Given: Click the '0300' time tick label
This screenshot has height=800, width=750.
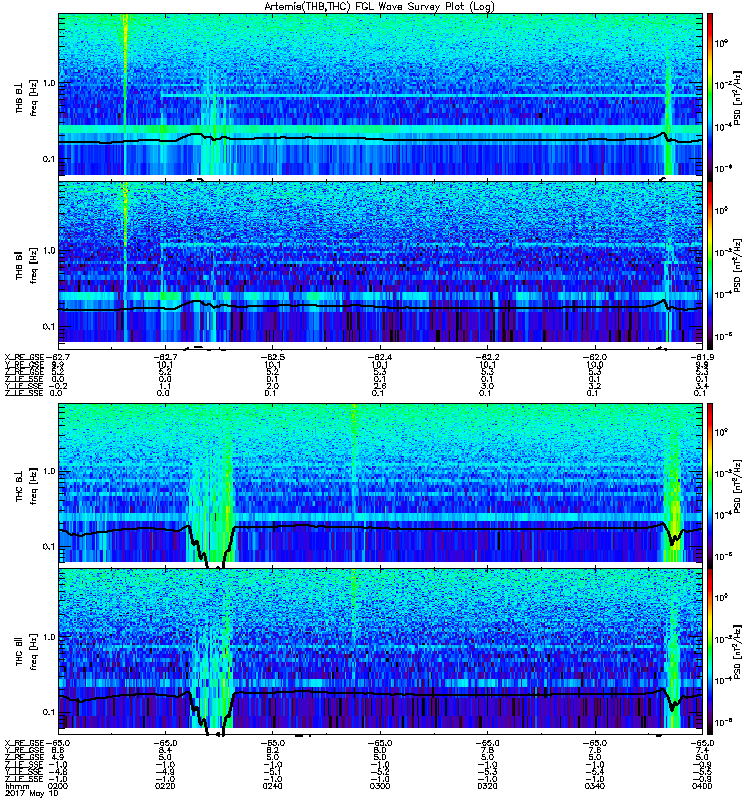Looking at the screenshot, I should click(x=380, y=786).
